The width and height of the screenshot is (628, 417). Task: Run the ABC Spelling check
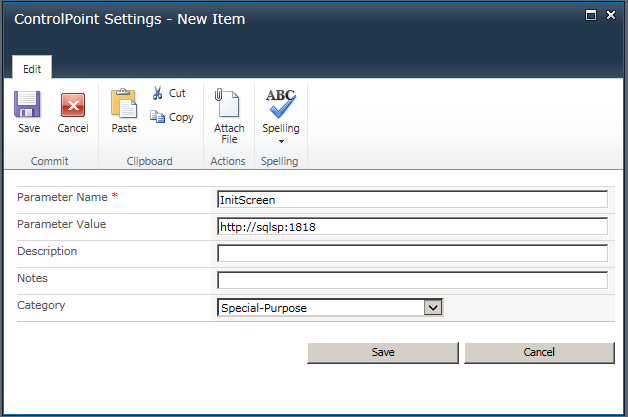280,104
